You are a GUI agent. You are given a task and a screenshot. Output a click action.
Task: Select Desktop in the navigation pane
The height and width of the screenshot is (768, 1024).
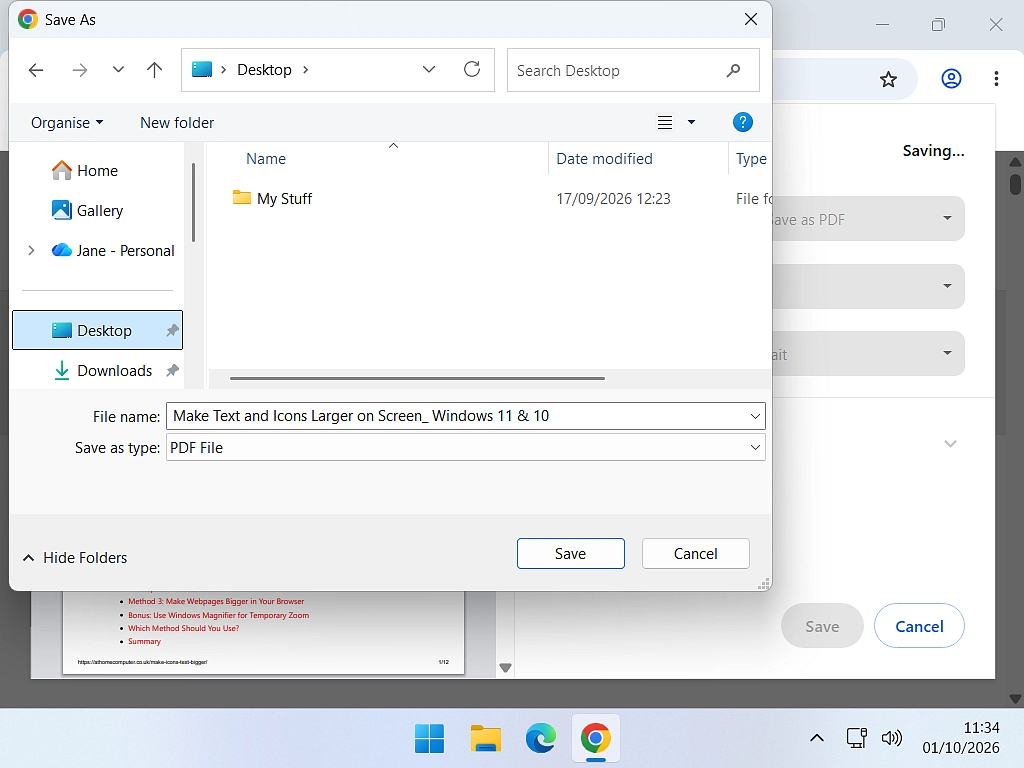coord(97,330)
